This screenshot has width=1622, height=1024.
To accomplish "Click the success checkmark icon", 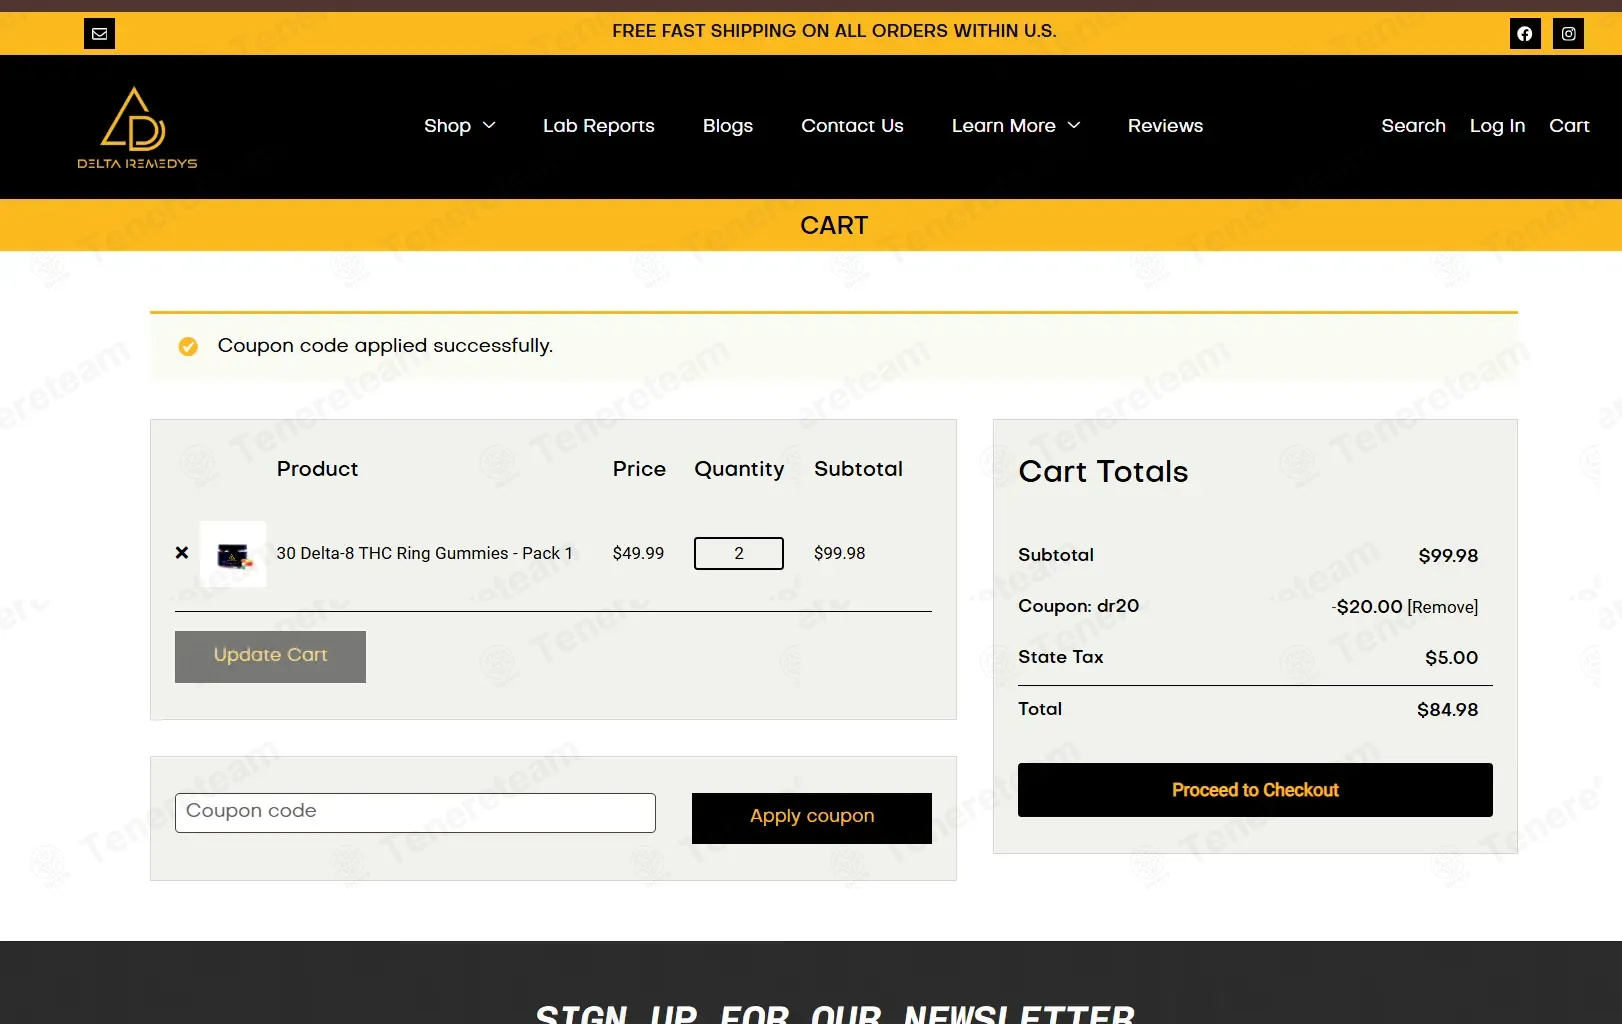I will [x=188, y=346].
